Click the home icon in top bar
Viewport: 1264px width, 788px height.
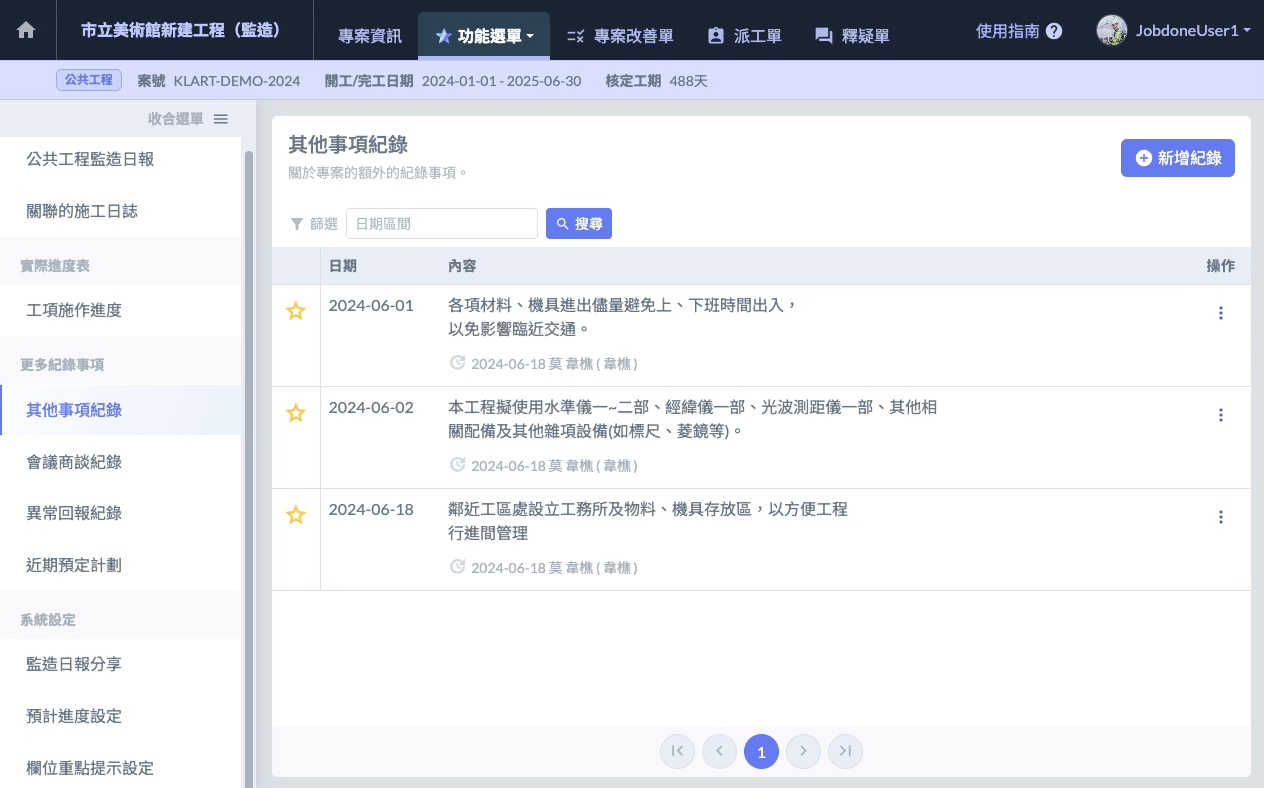coord(26,30)
